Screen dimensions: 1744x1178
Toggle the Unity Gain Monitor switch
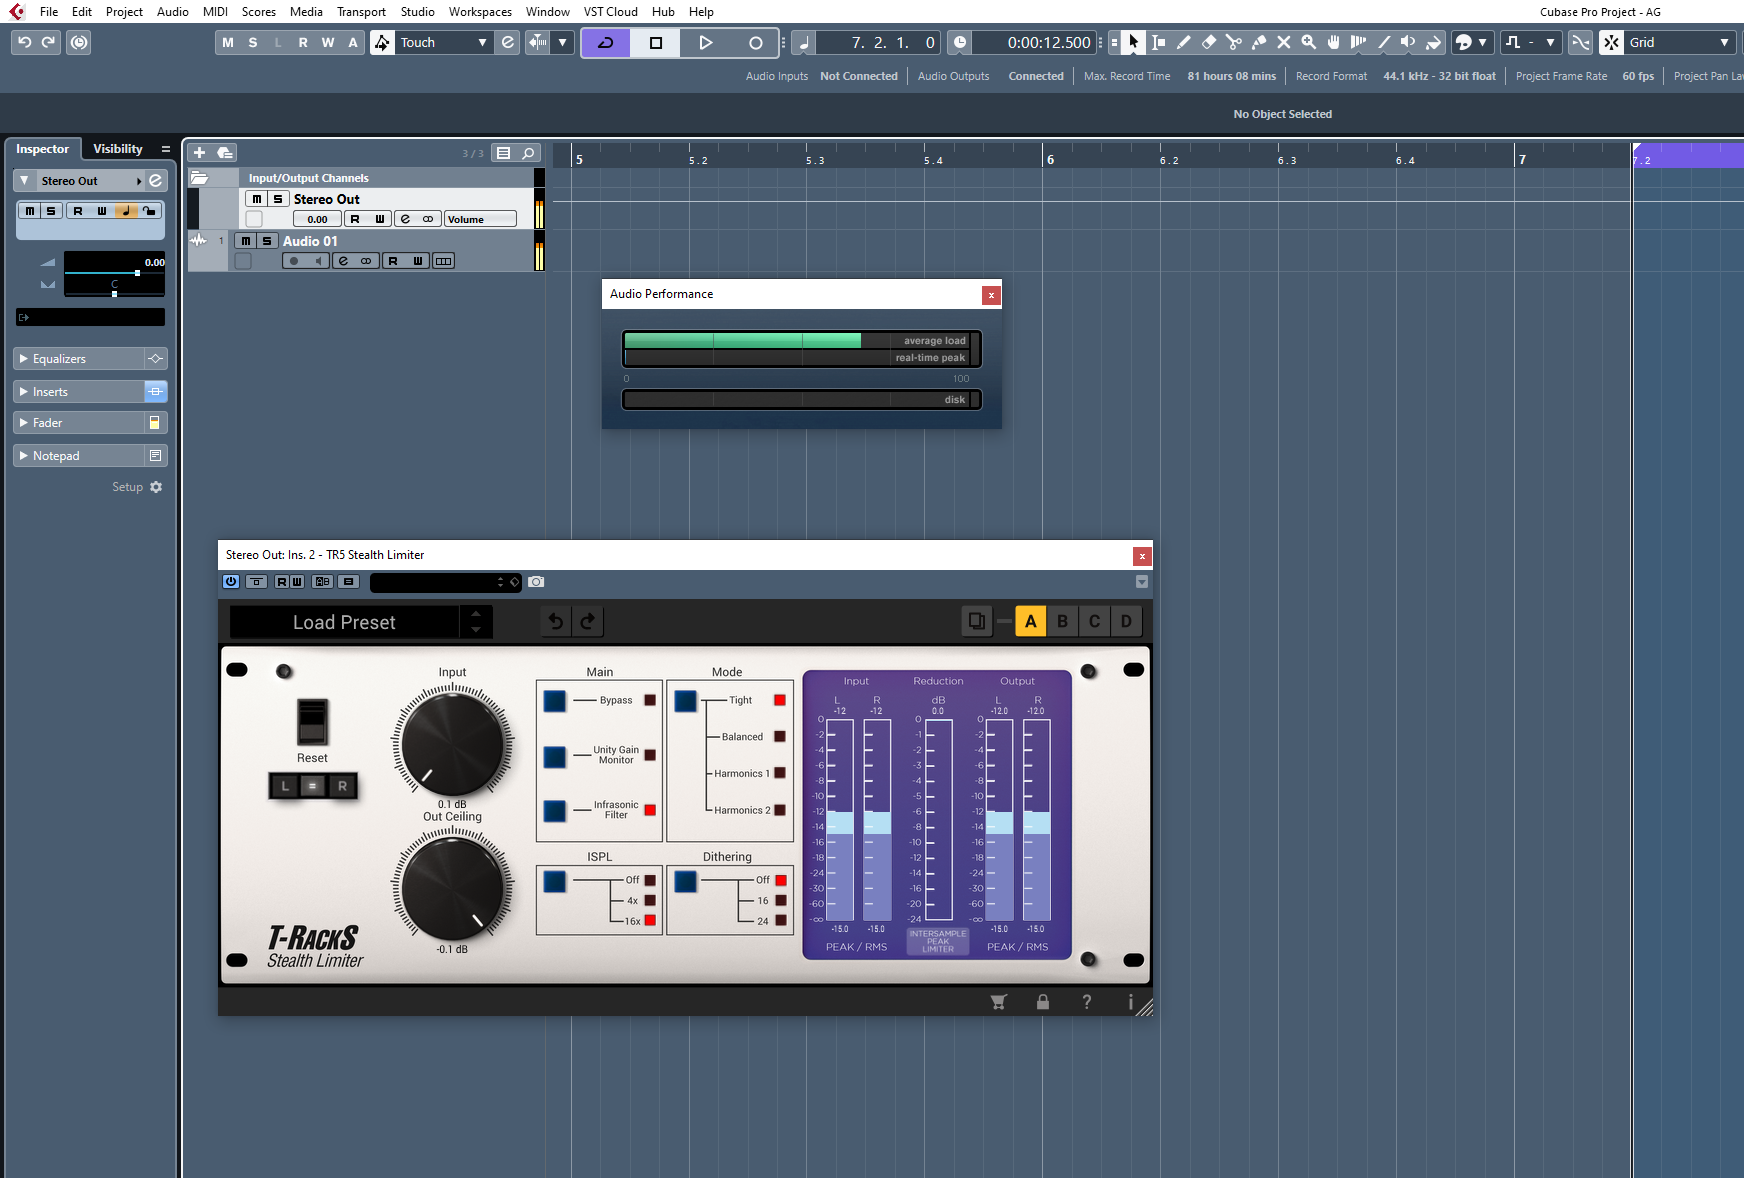point(555,756)
